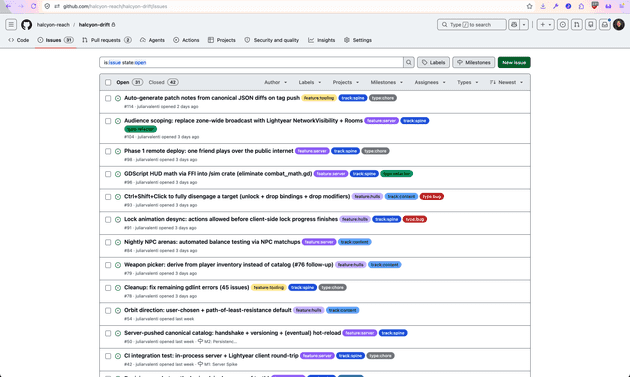This screenshot has width=630, height=377.
Task: Open M1: Server Spike milestone link
Action: (217, 364)
